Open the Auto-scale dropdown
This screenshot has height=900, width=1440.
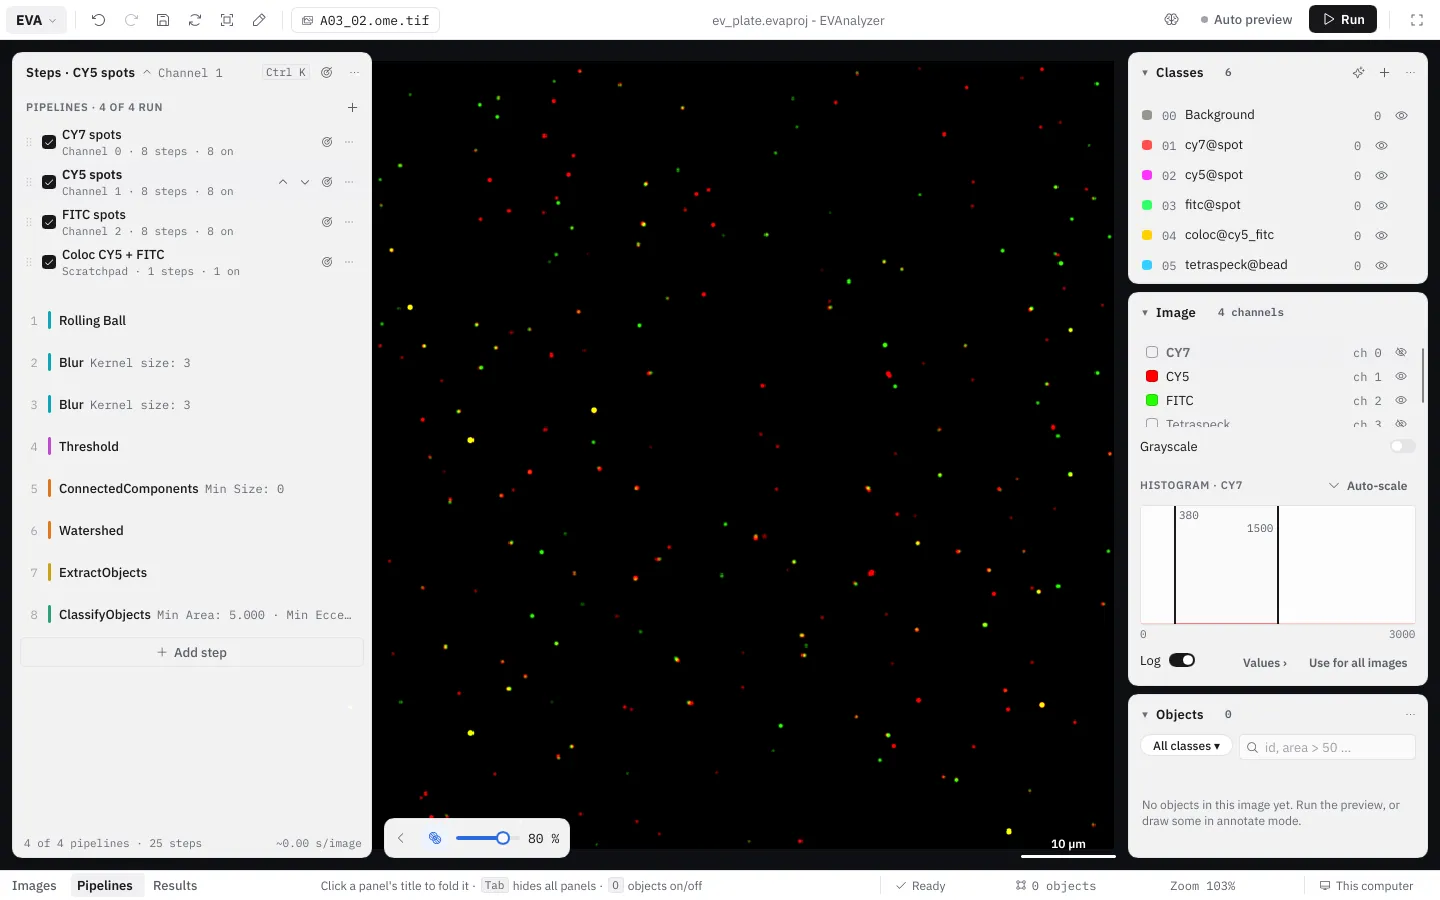[x=1367, y=486]
